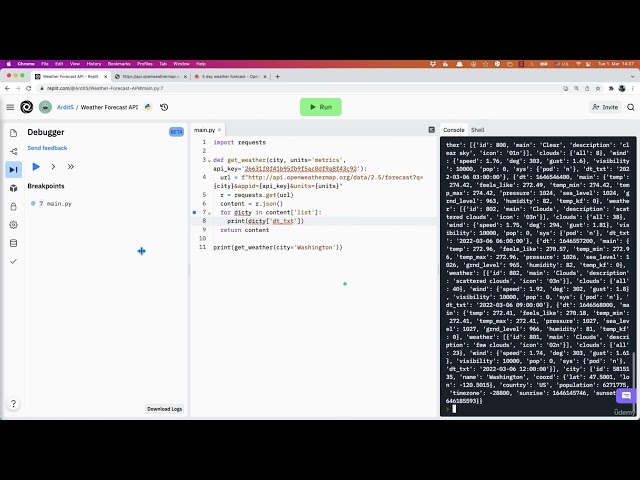
Task: Close the main.py editor tab
Action: 220,130
